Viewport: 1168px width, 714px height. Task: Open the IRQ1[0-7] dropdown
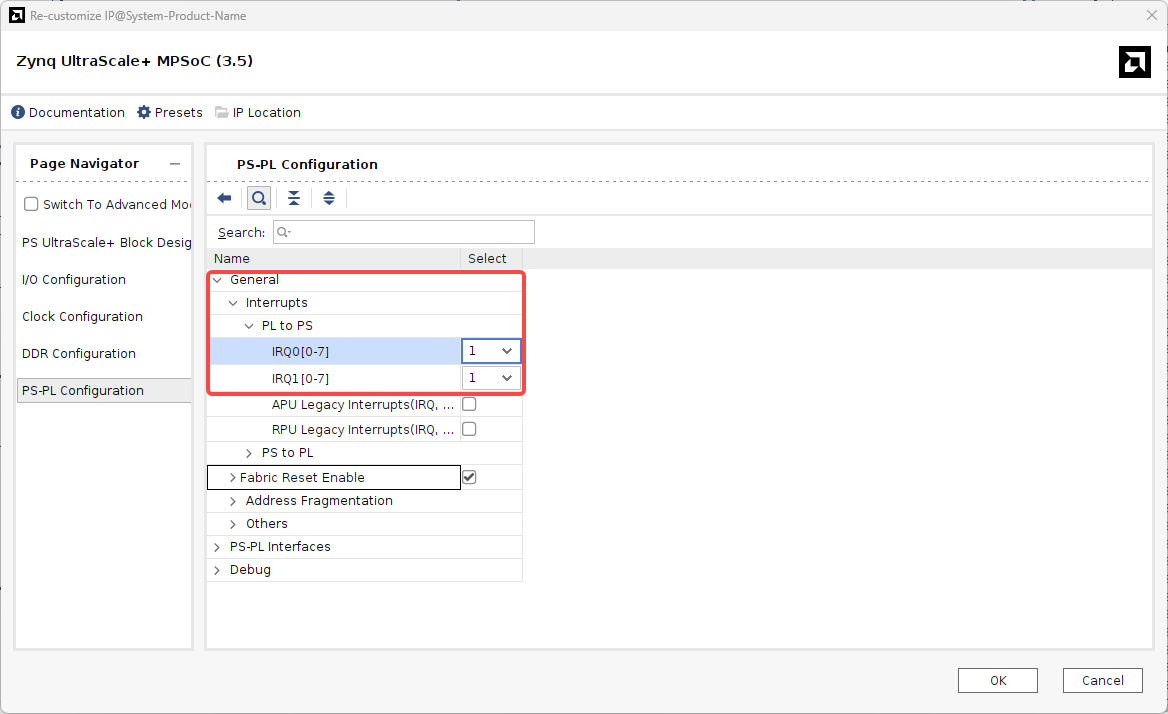point(506,378)
